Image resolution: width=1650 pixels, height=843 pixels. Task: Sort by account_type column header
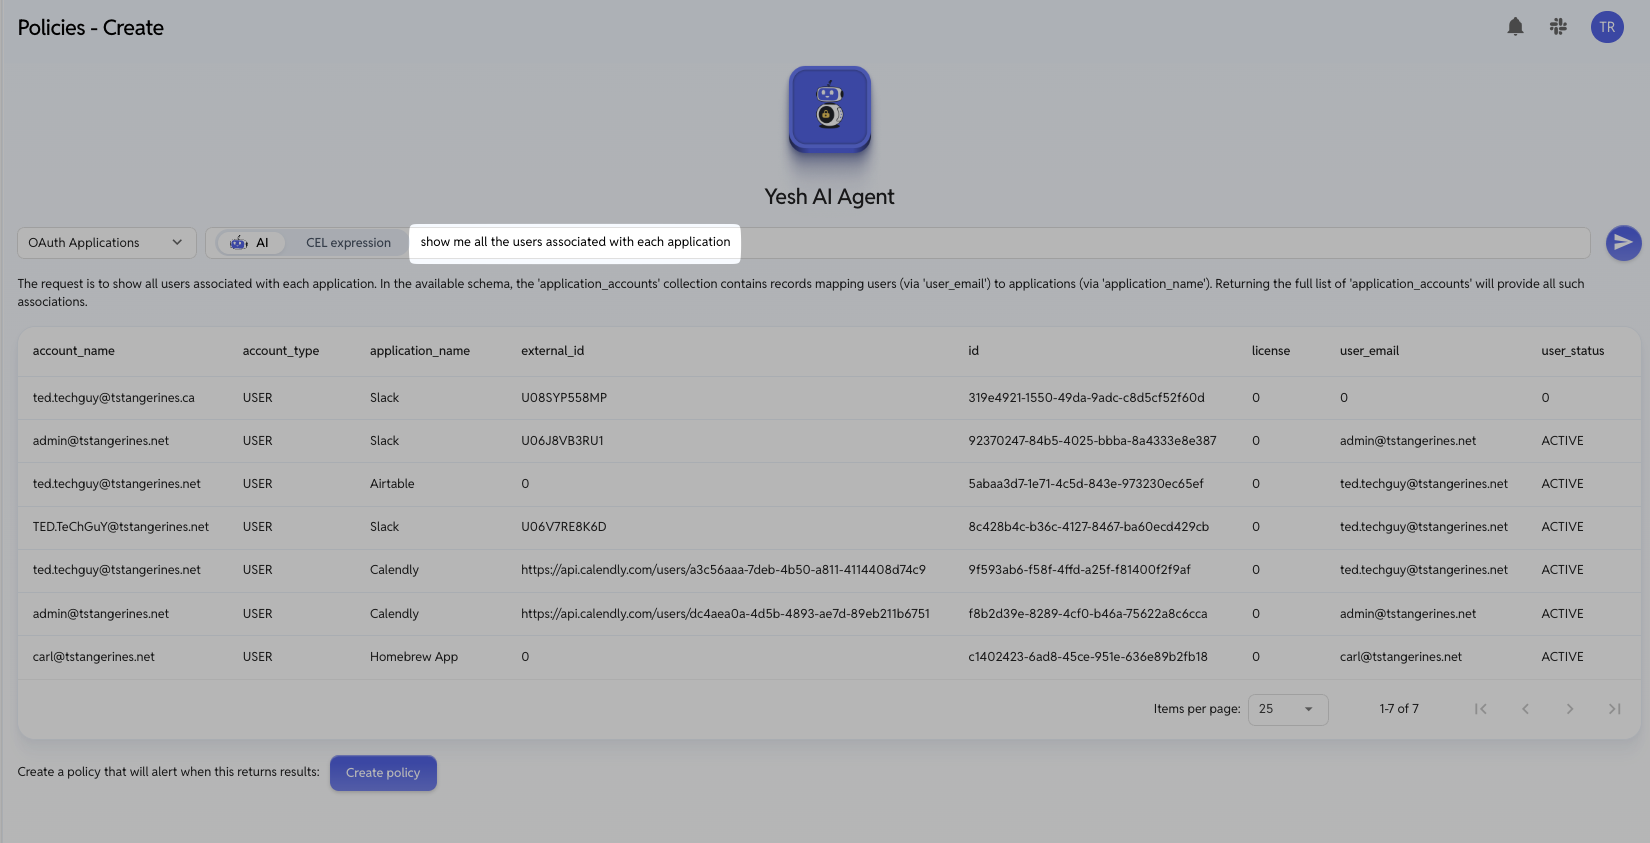[281, 351]
